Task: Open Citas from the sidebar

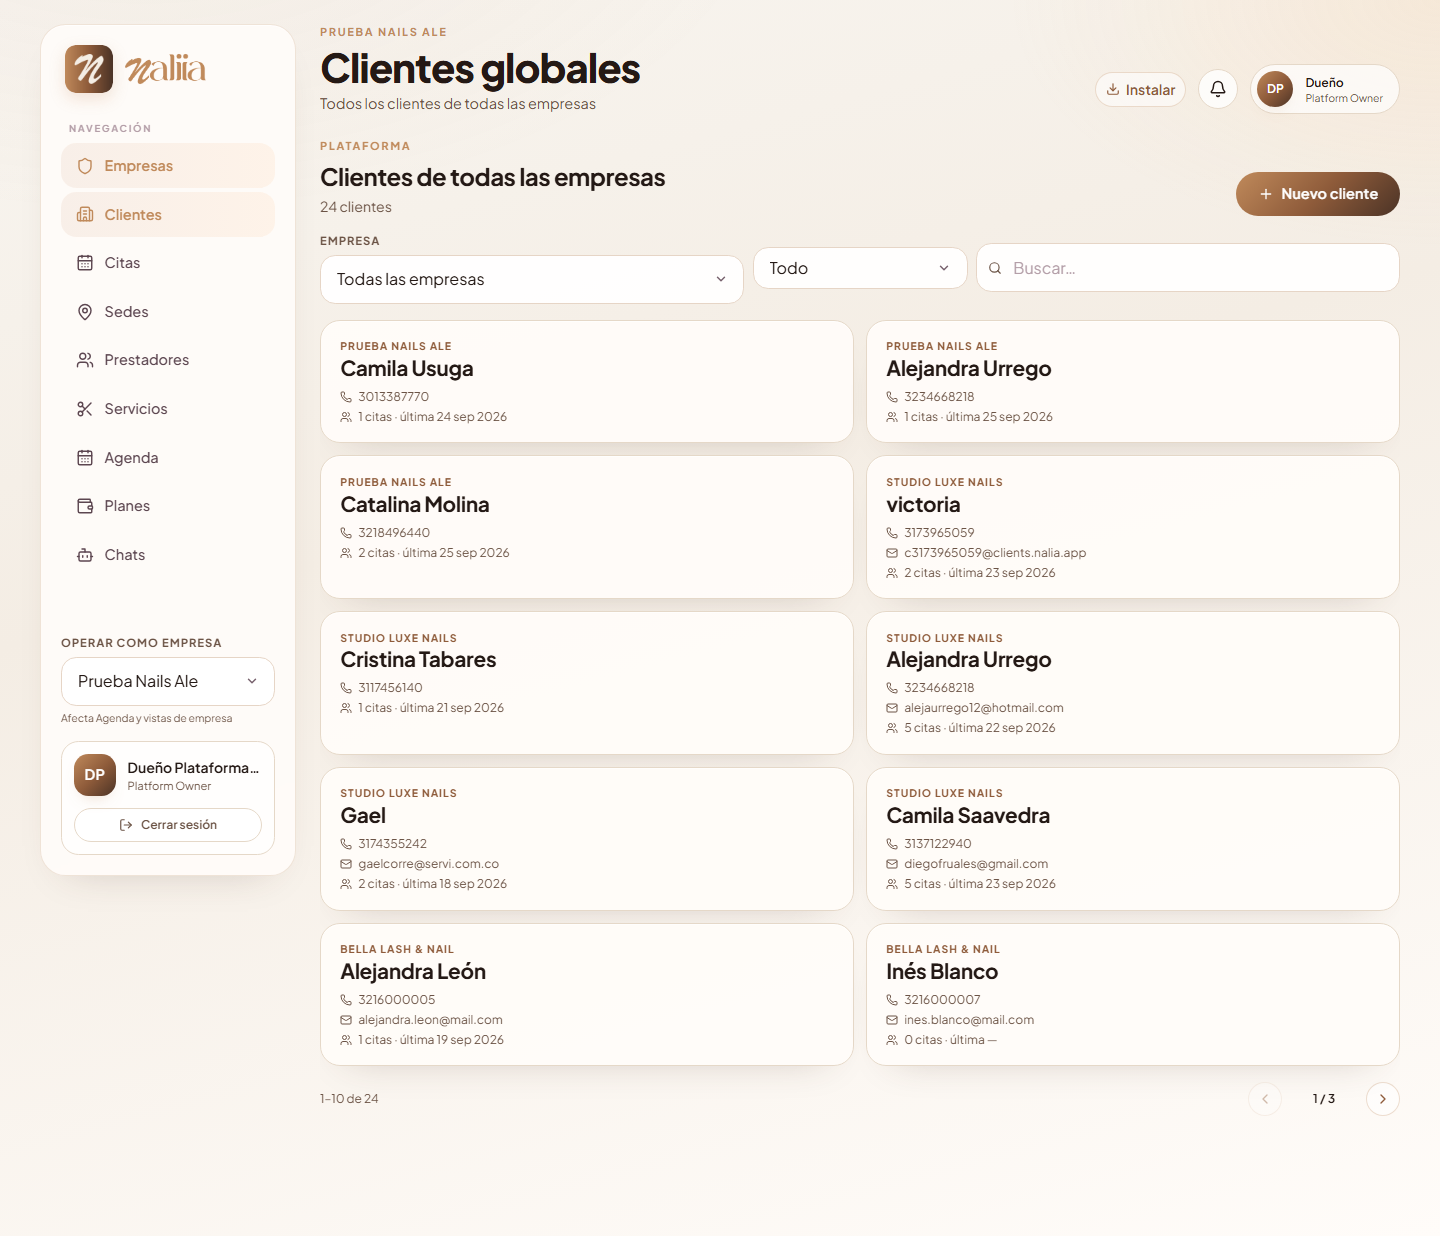Action: click(168, 263)
